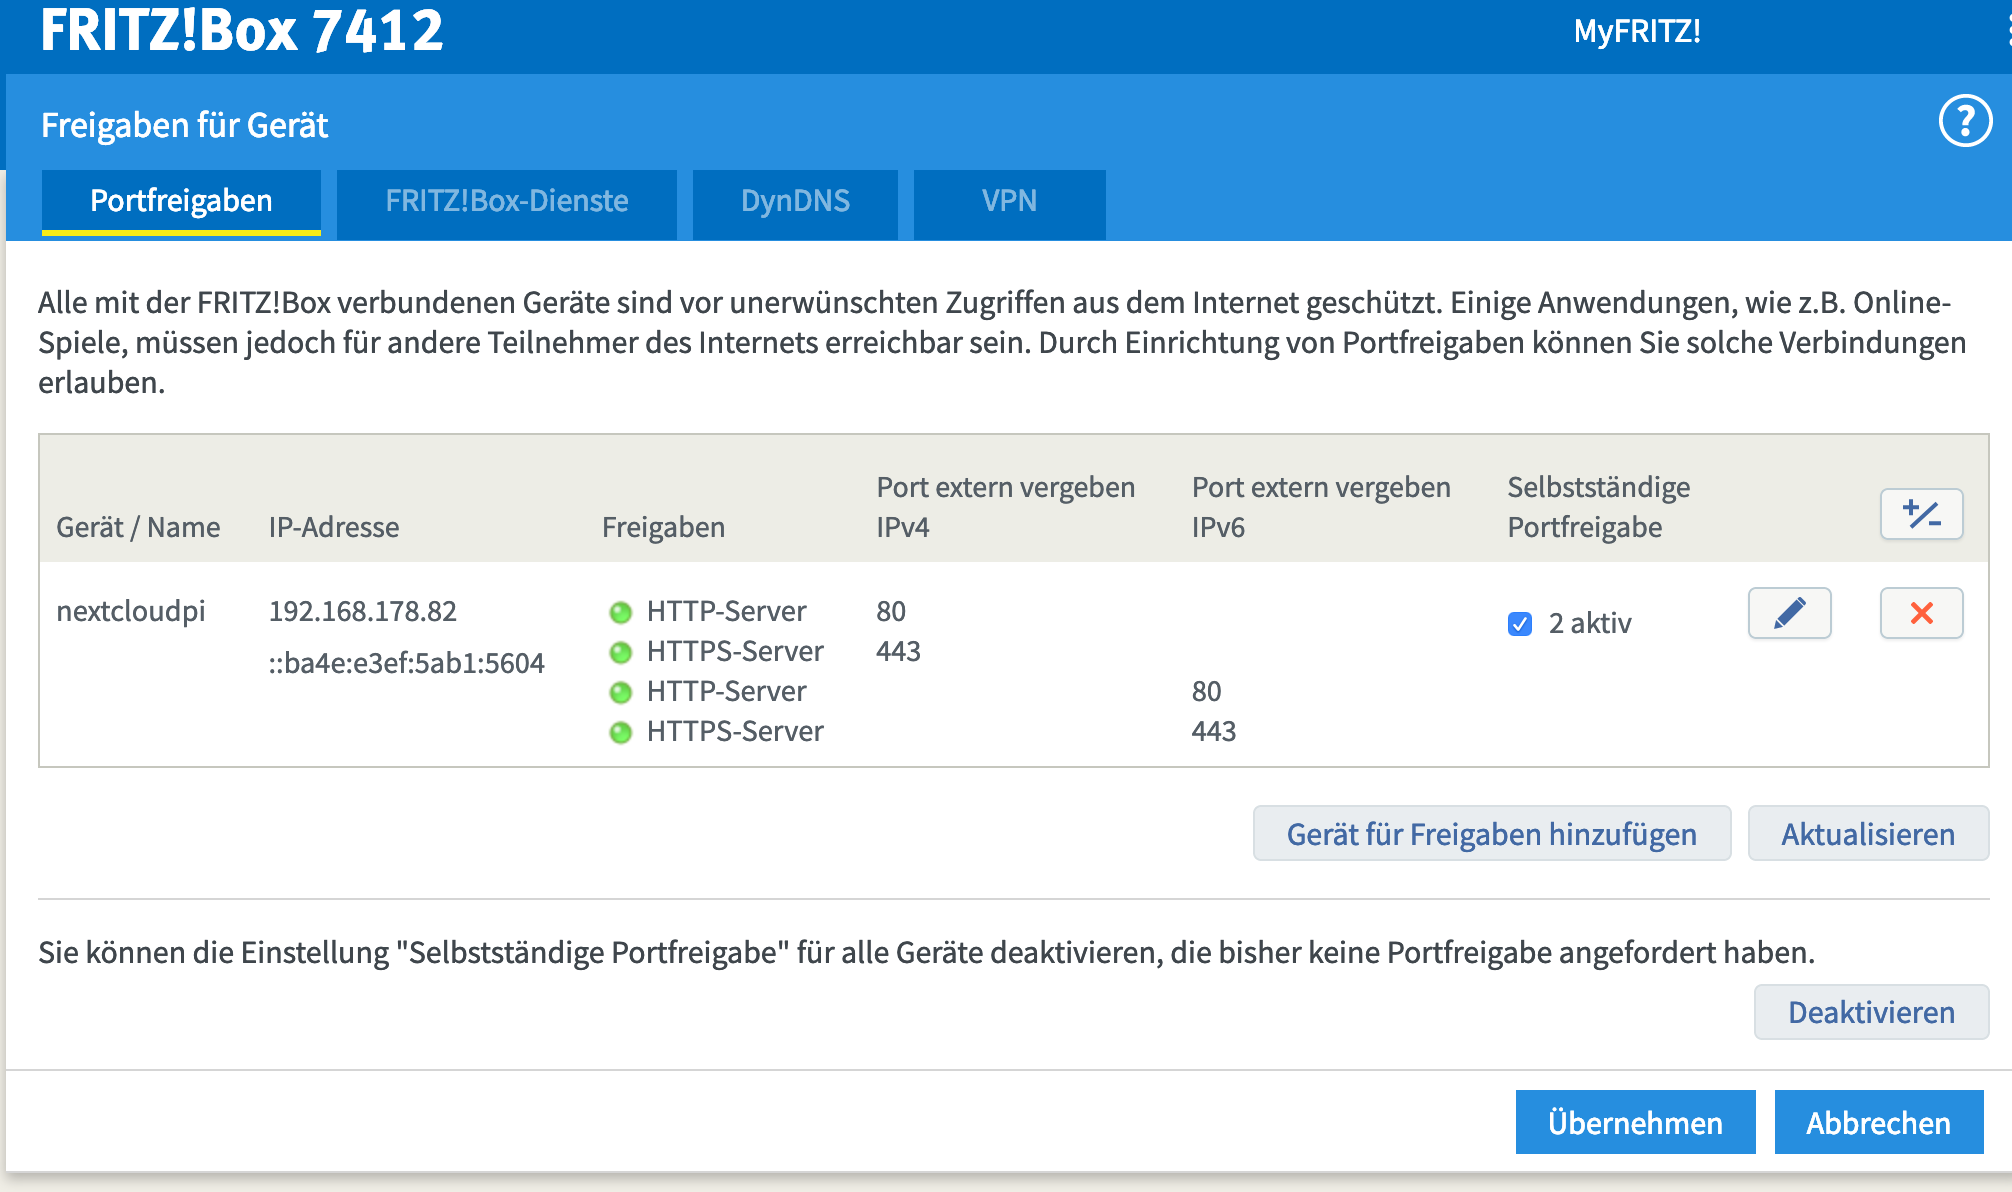Open the MyFRITZ! menu item

[x=1637, y=31]
